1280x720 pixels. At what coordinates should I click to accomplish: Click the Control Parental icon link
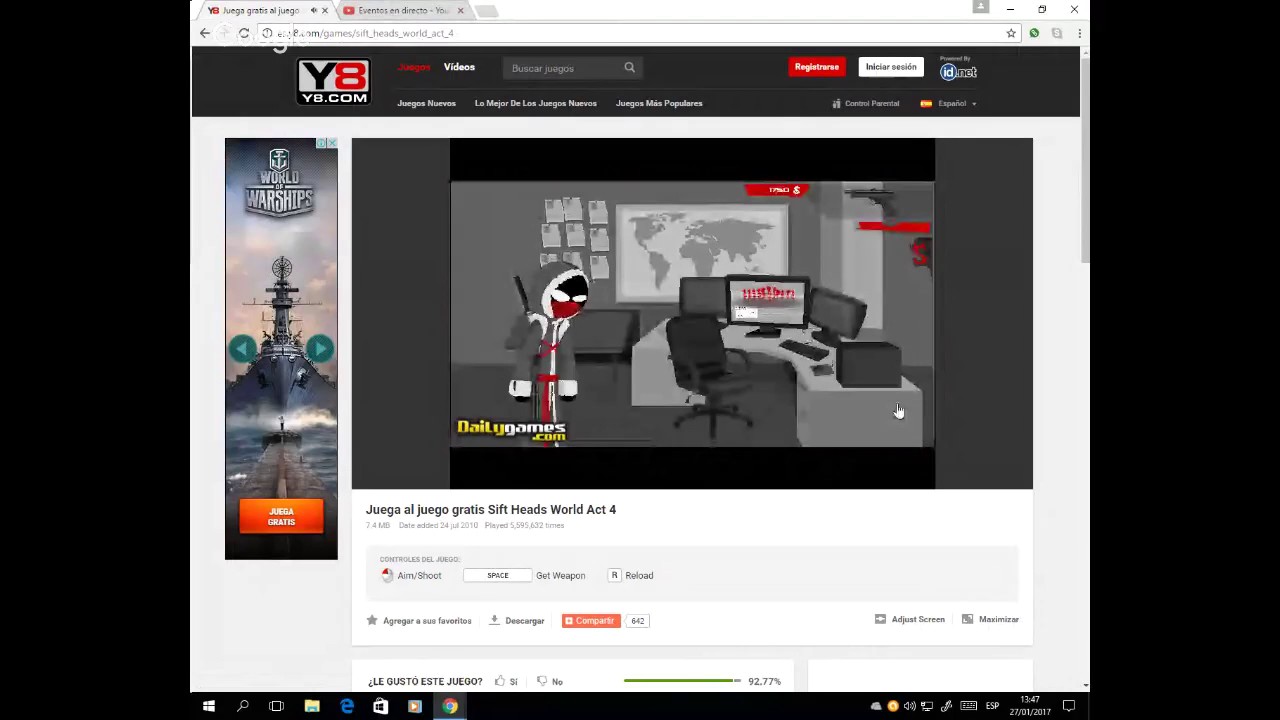click(x=866, y=103)
